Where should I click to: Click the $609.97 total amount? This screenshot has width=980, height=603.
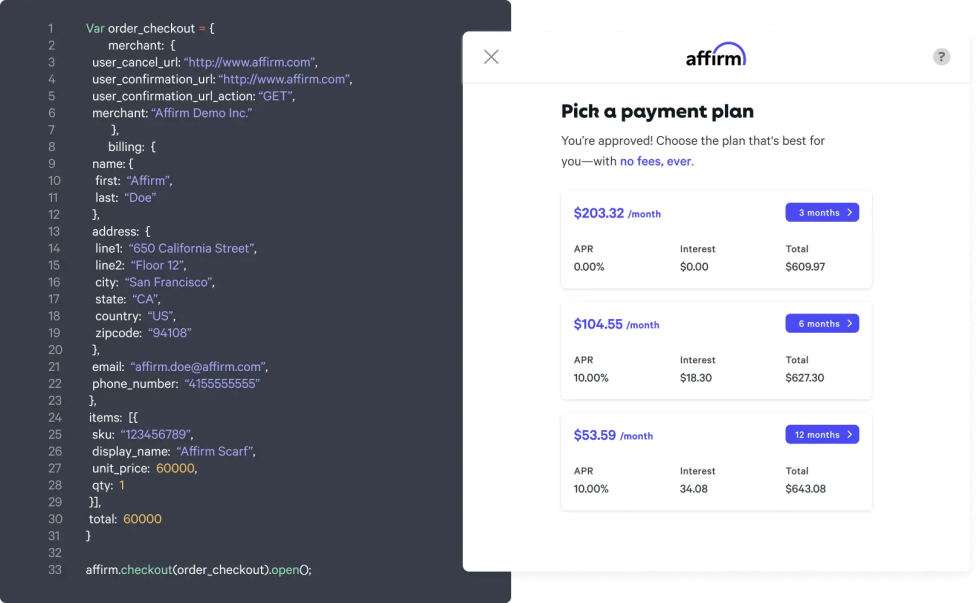805,267
